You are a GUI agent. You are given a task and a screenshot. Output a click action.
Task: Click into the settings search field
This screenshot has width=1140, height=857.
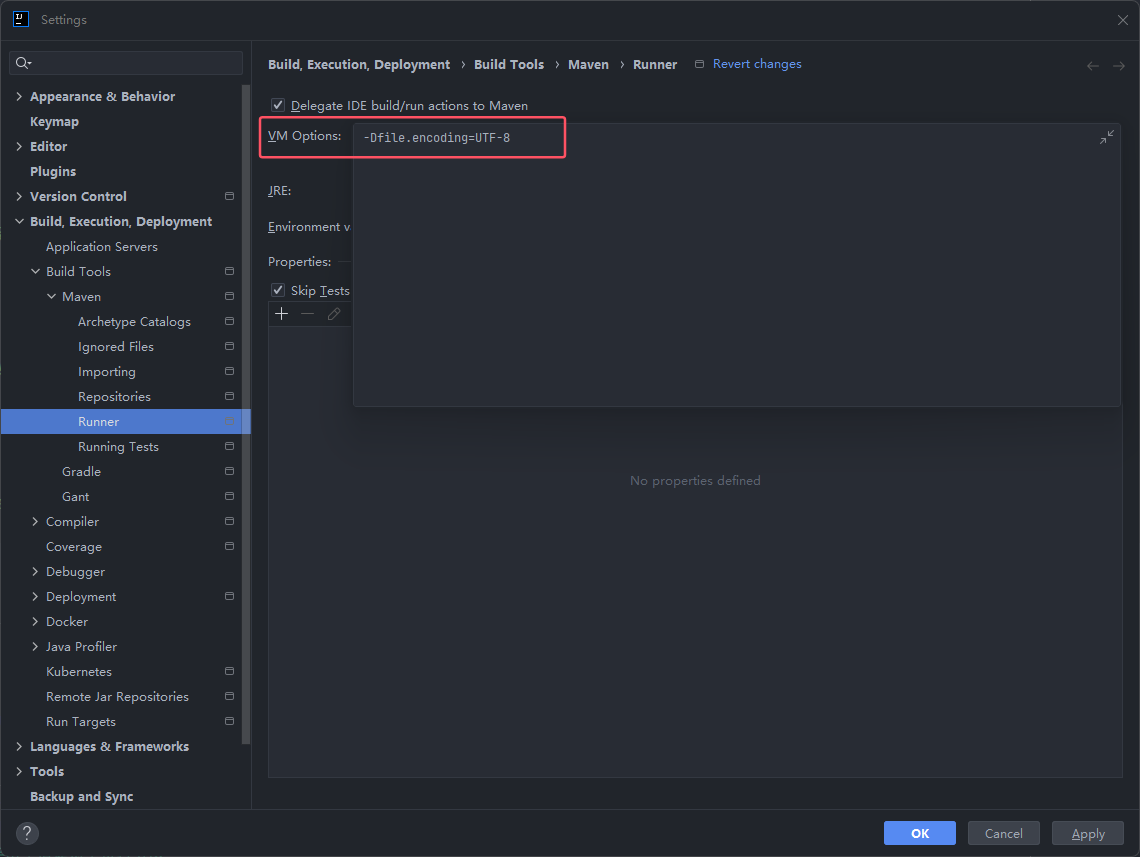(126, 63)
